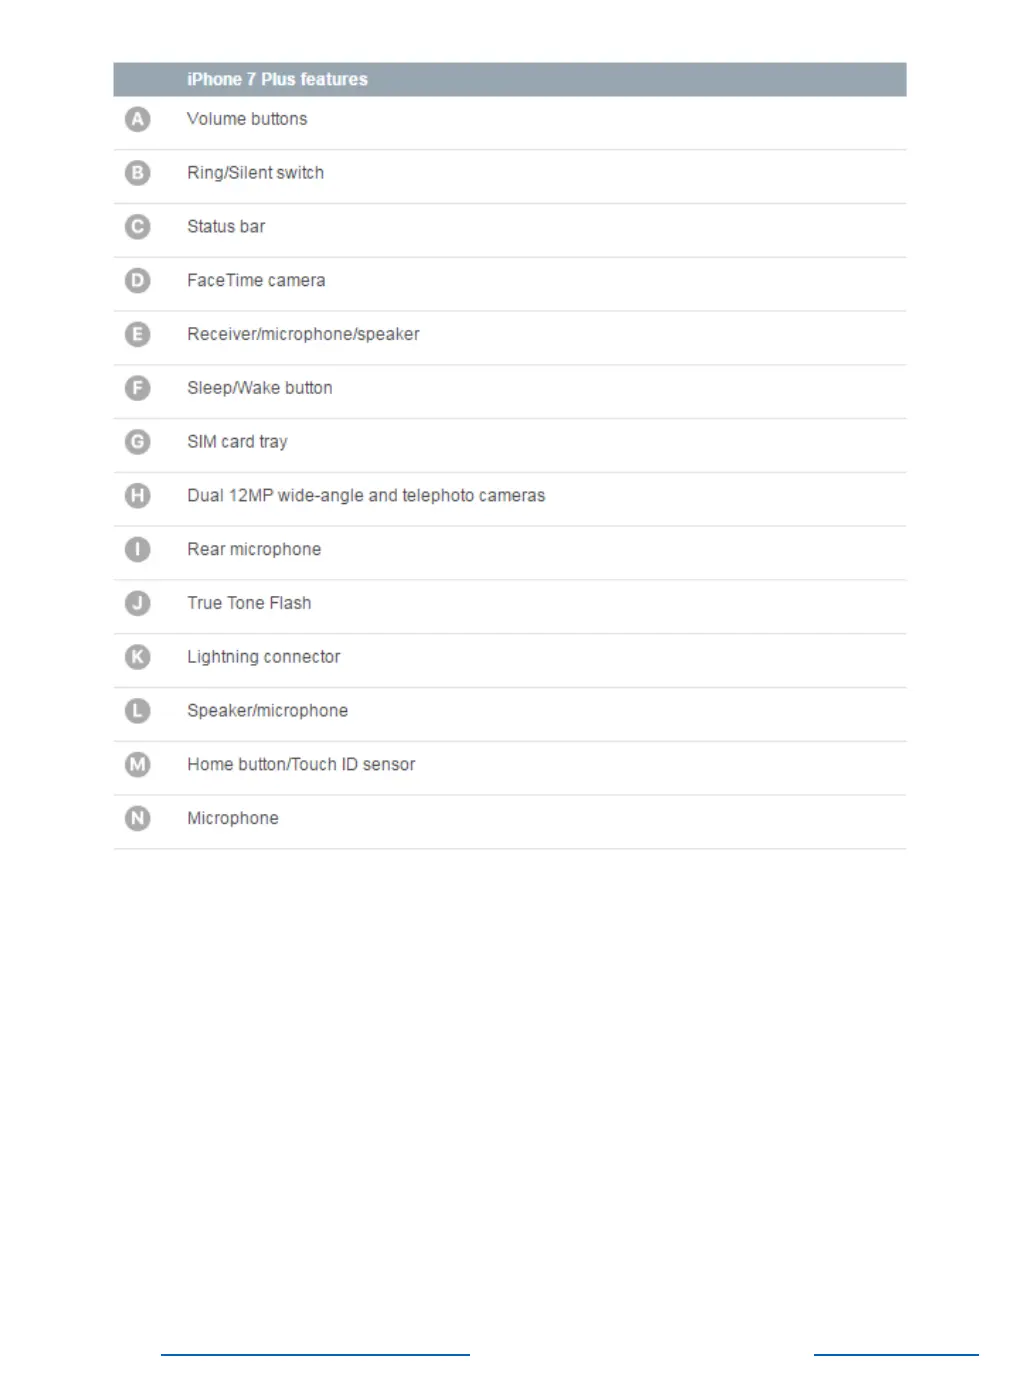Viewport: 1022px width, 1382px height.
Task: Click the long blue underlined link at bottom left
Action: point(315,1351)
